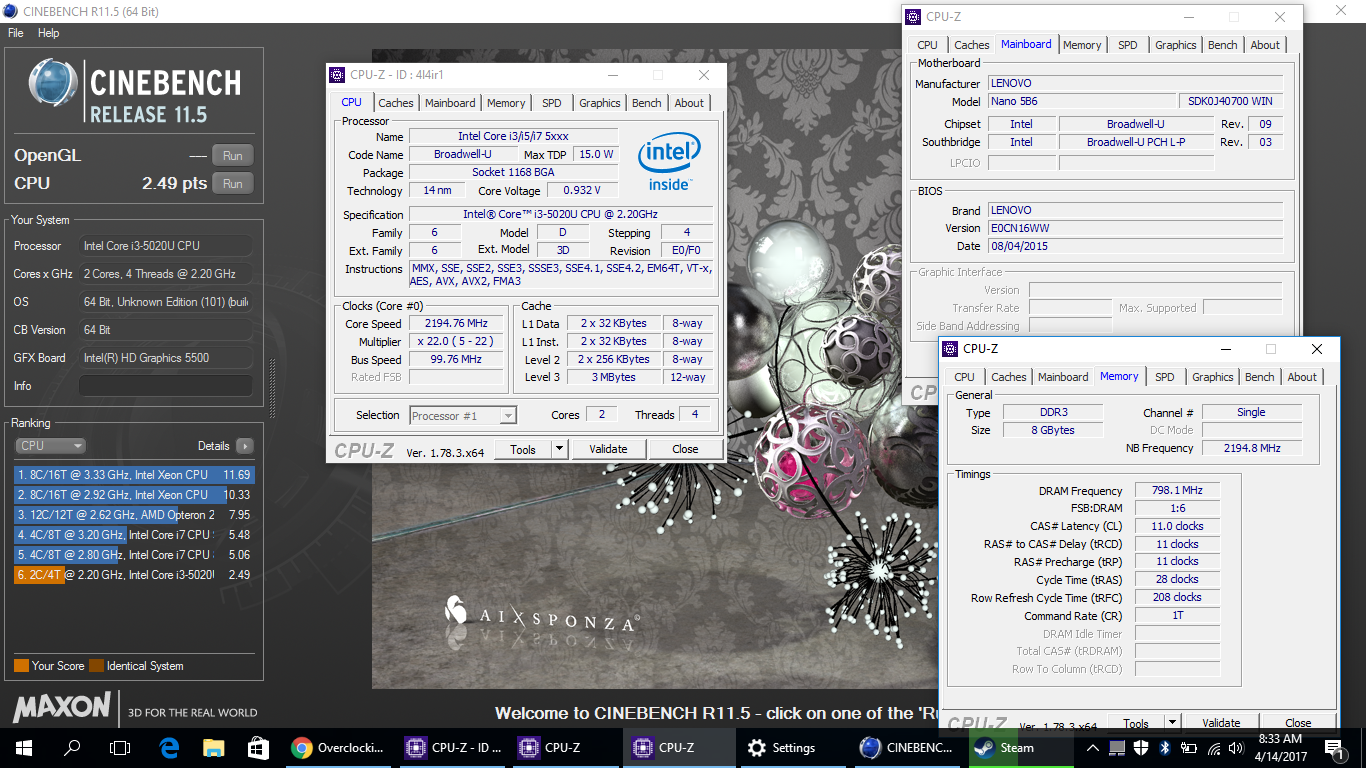Screen dimensions: 1366x768
Task: Open Mainboard tab in Memory CPU-Z window
Action: 1062,377
